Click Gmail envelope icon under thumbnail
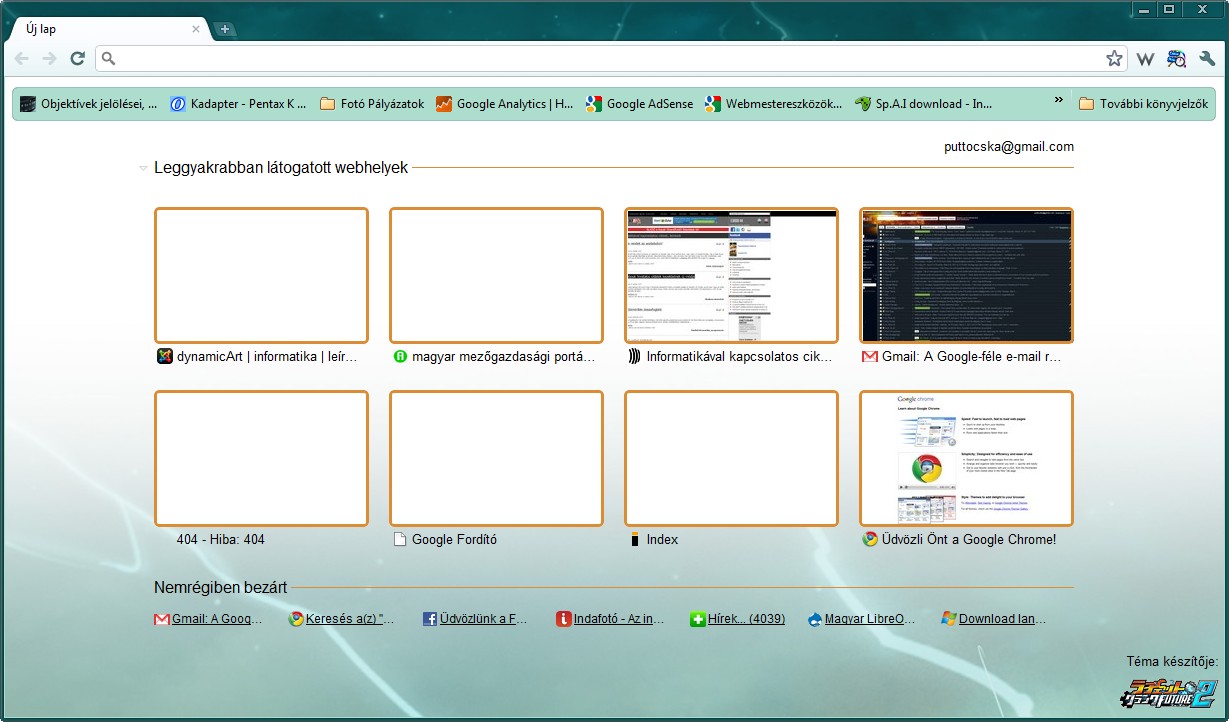This screenshot has width=1229, height=722. pyautogui.click(x=870, y=356)
